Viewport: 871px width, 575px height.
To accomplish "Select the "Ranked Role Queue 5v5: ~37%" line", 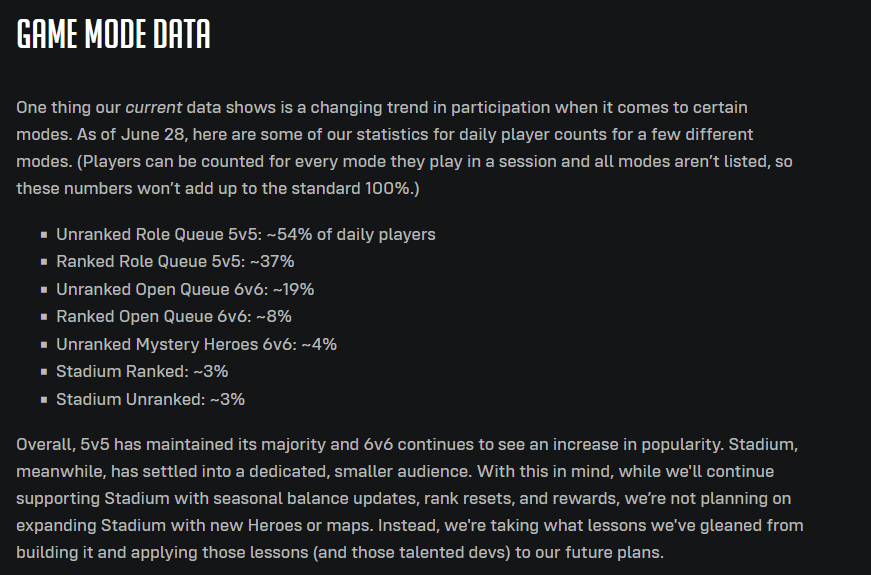I will point(175,262).
